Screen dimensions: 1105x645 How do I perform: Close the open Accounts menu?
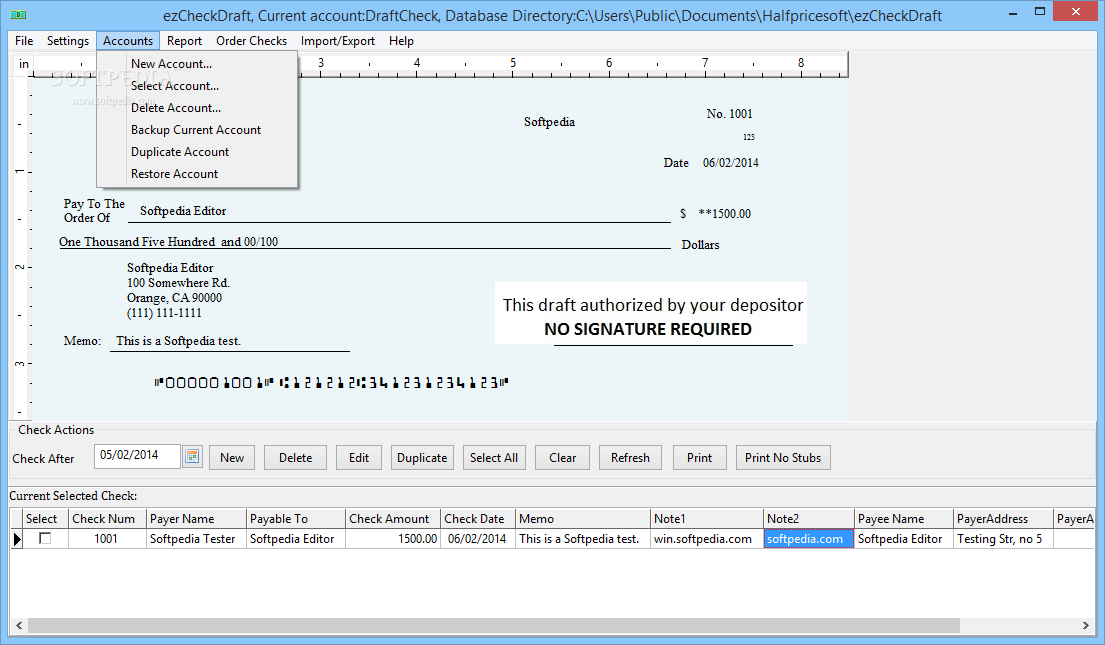tap(128, 41)
